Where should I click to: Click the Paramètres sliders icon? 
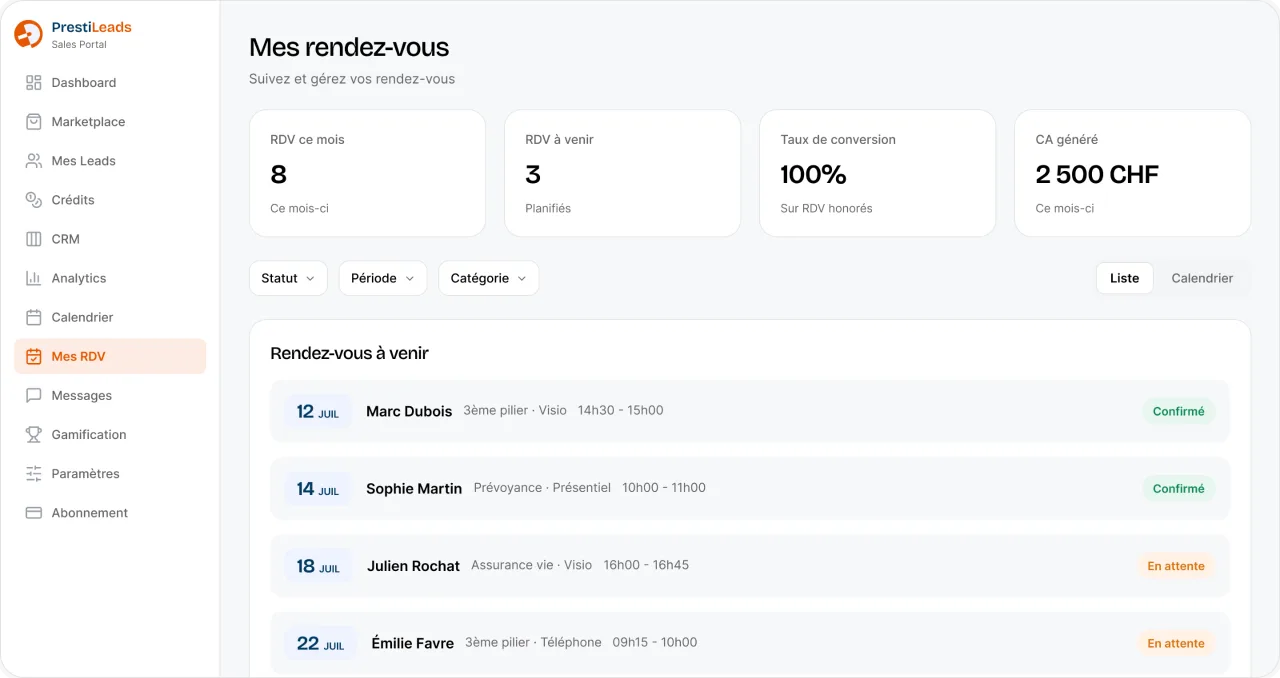(33, 473)
